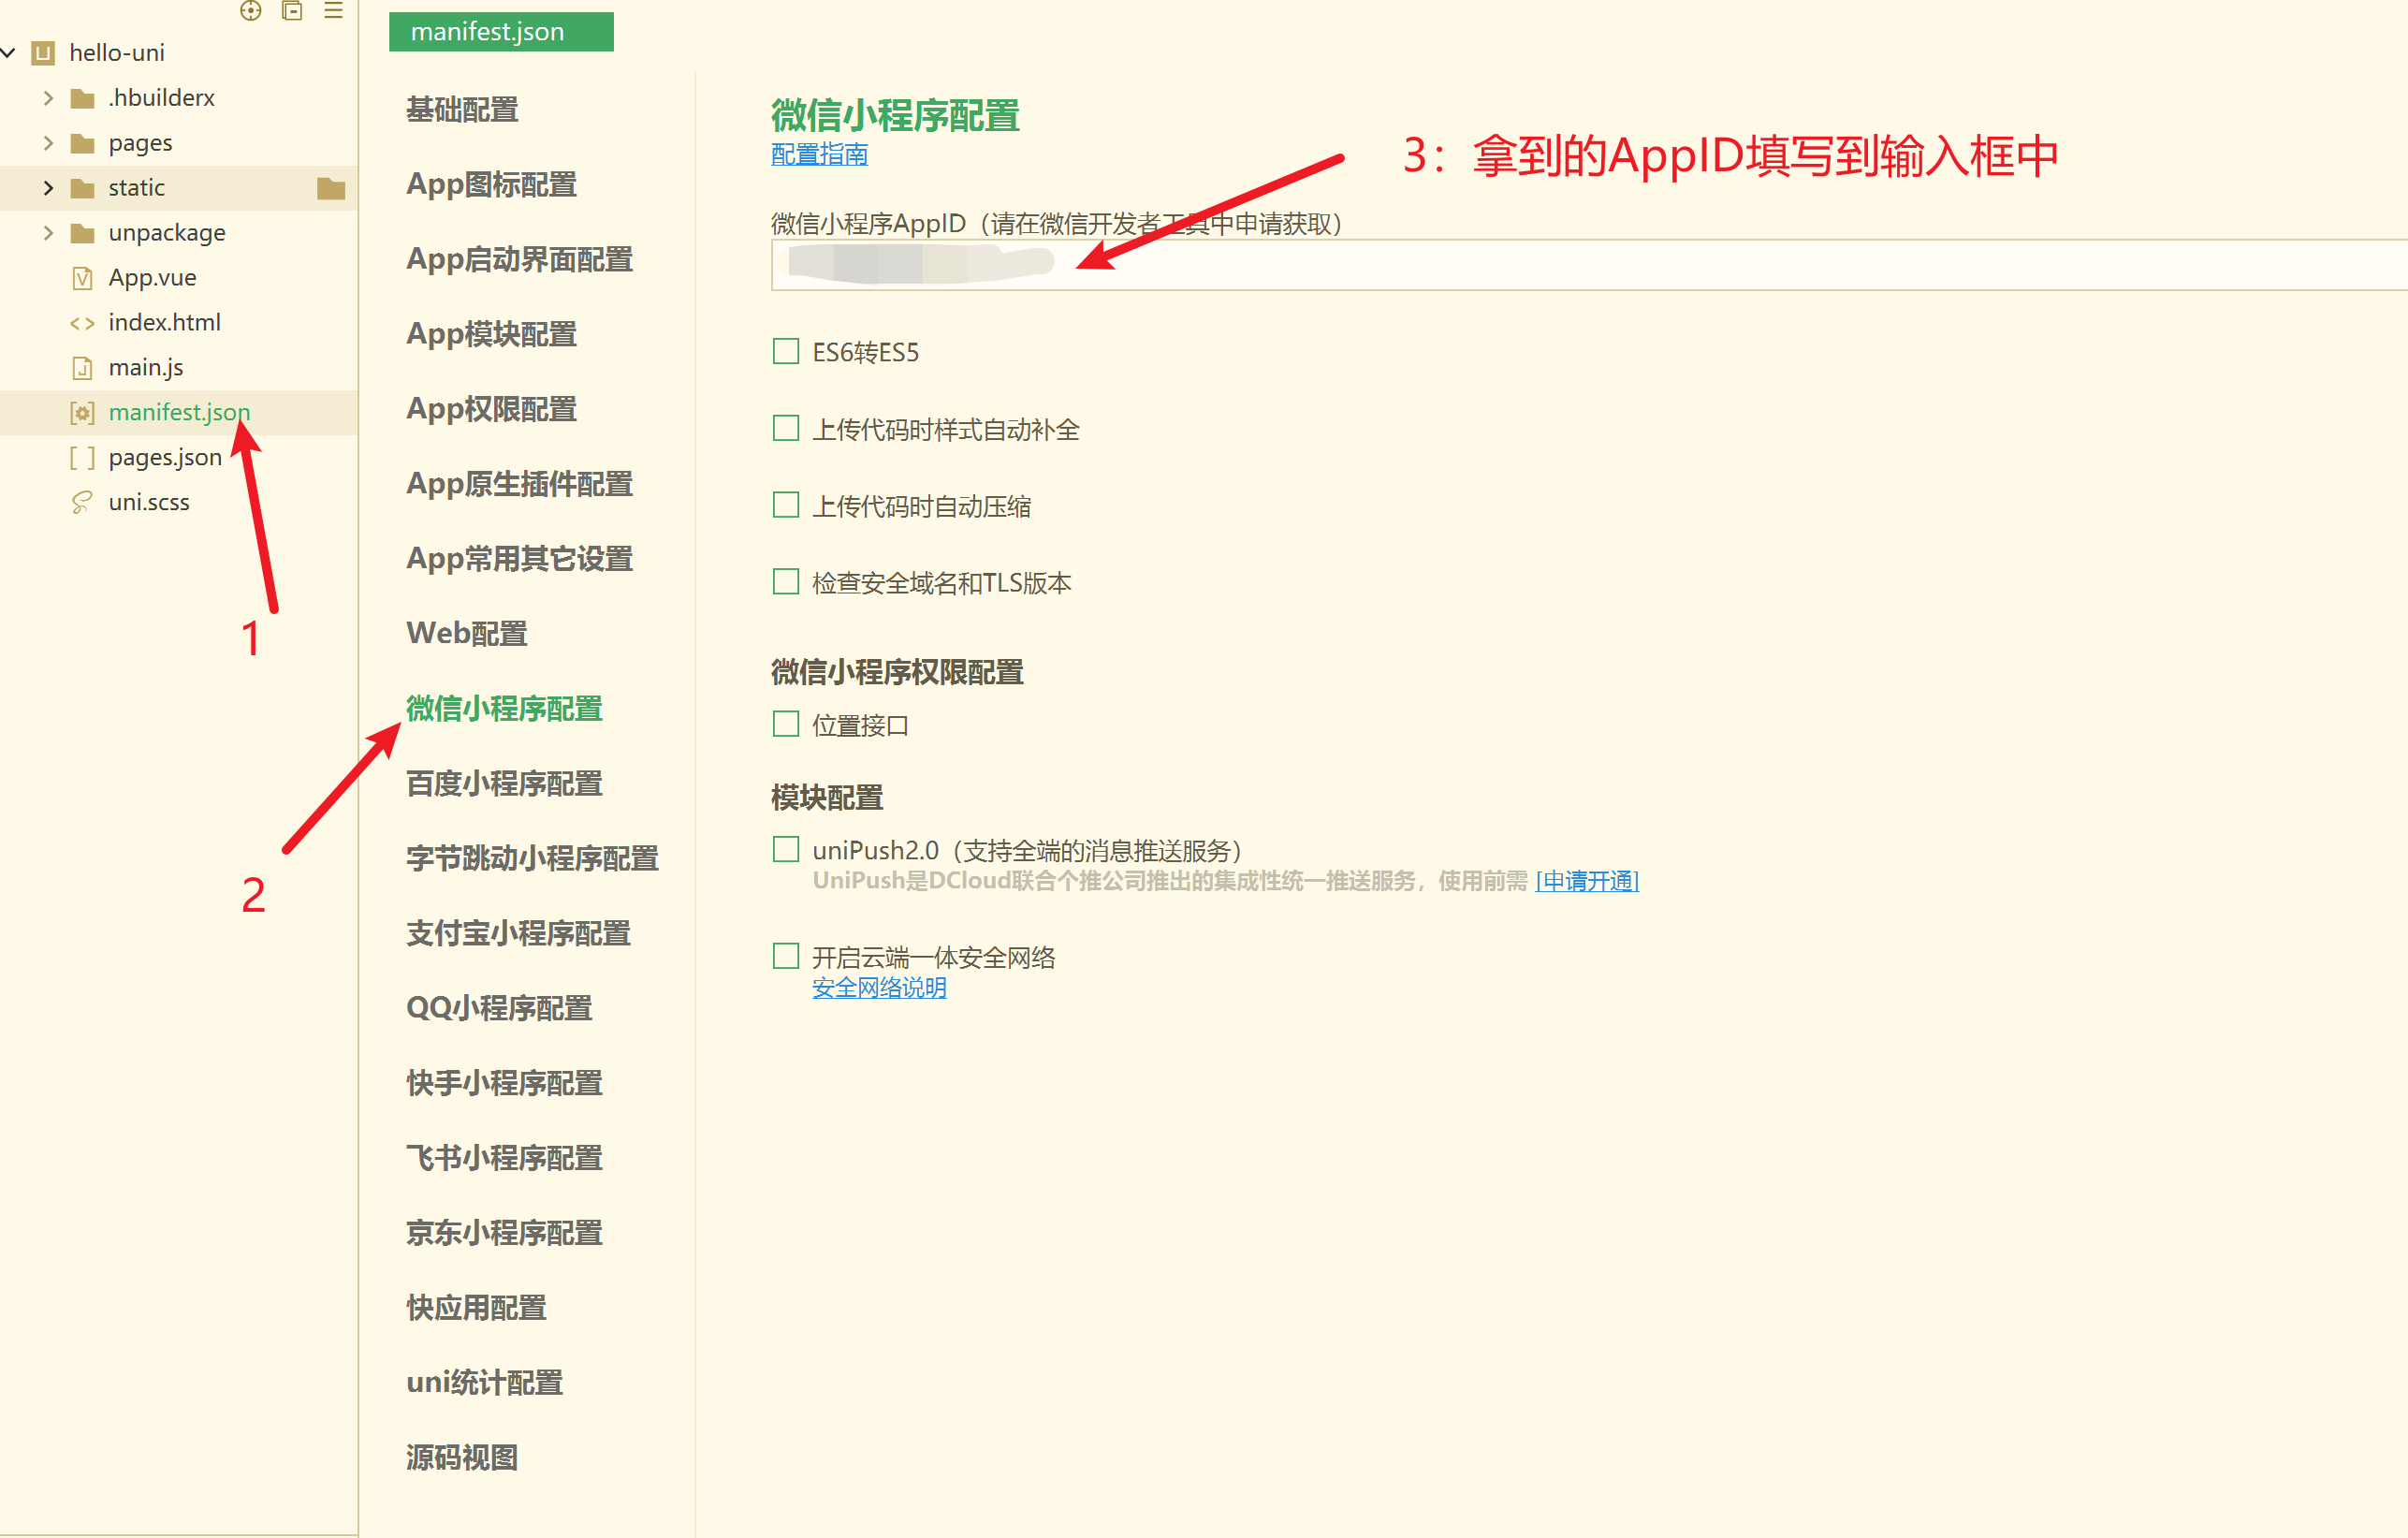This screenshot has width=2408, height=1538.
Task: Open the App模块配置 section
Action: (x=491, y=335)
